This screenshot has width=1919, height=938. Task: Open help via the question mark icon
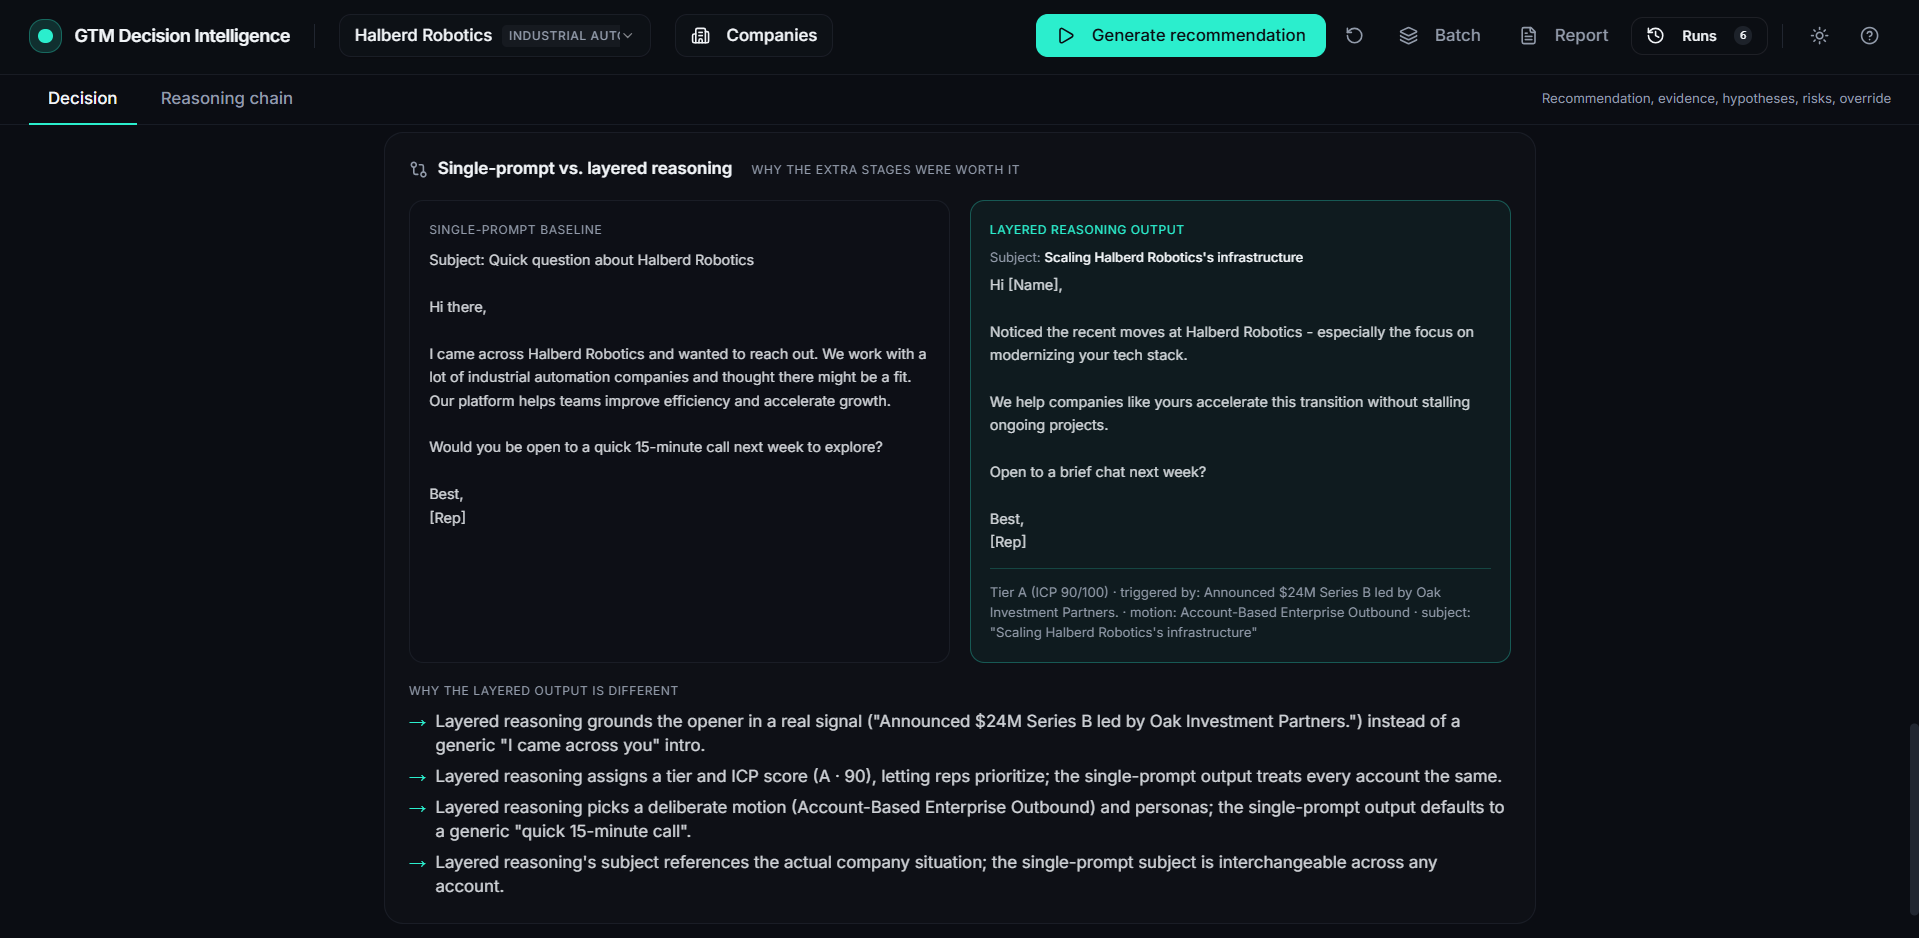[x=1869, y=36]
